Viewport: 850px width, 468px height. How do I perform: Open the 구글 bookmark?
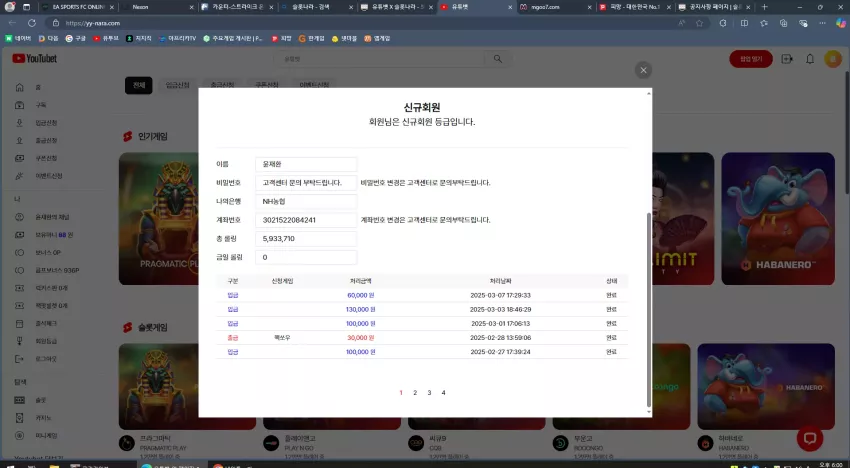75,39
